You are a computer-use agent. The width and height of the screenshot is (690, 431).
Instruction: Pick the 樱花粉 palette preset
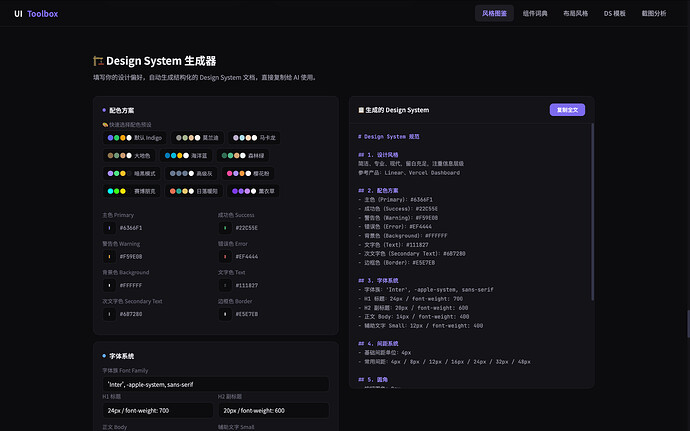click(248, 173)
